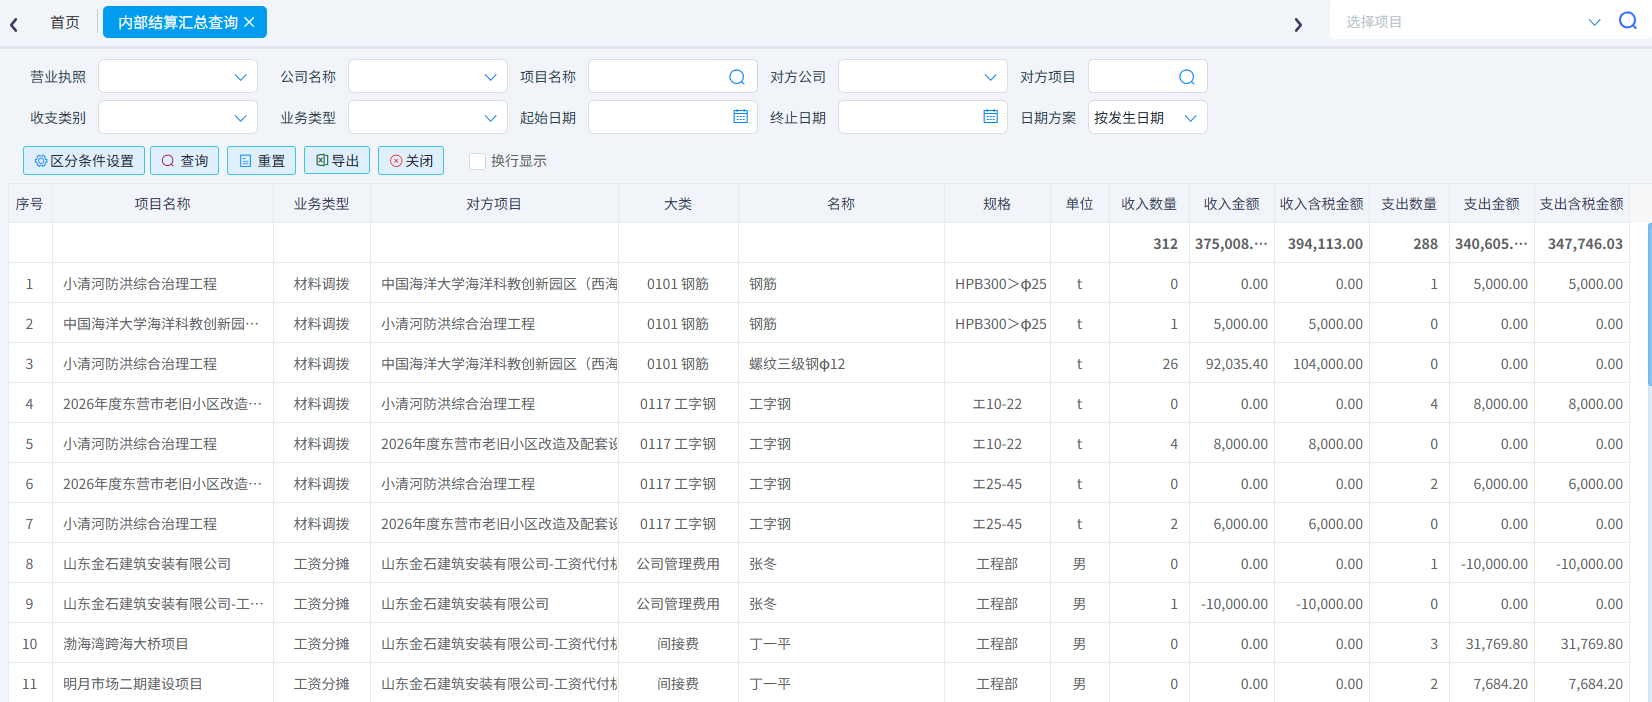Click the search icon in 项目名称 field
The width and height of the screenshot is (1652, 702).
pos(737,77)
